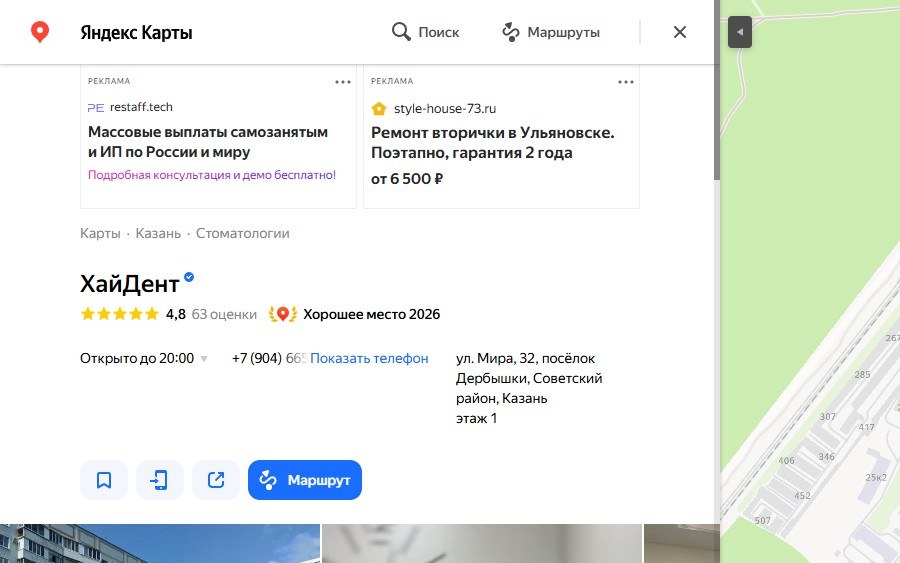Collapse the side panel with arrow toggle
This screenshot has width=900, height=563.
tap(740, 32)
